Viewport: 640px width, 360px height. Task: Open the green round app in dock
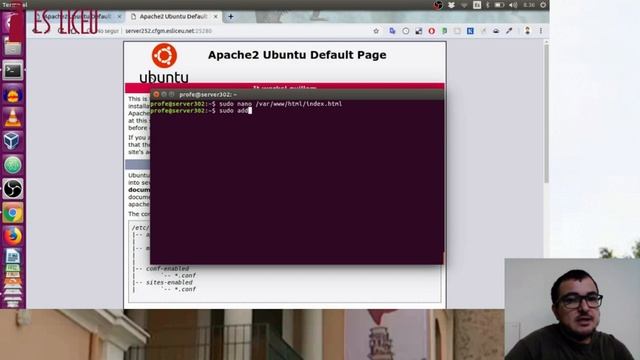(x=13, y=165)
